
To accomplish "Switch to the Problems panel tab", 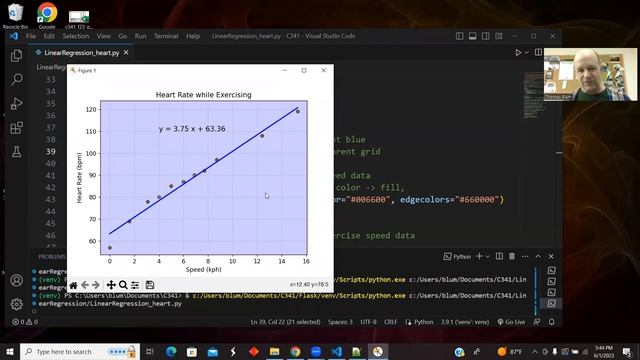I will tap(52, 256).
